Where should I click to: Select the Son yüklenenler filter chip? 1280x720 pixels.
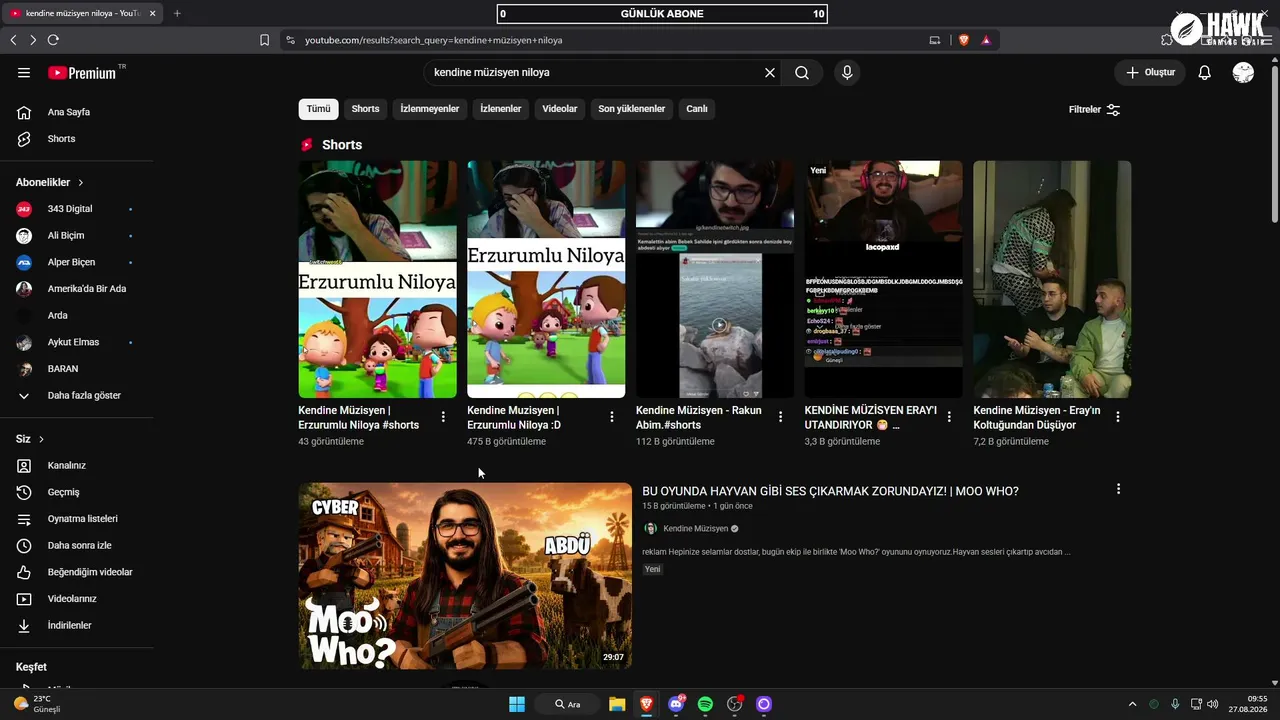pyautogui.click(x=631, y=109)
